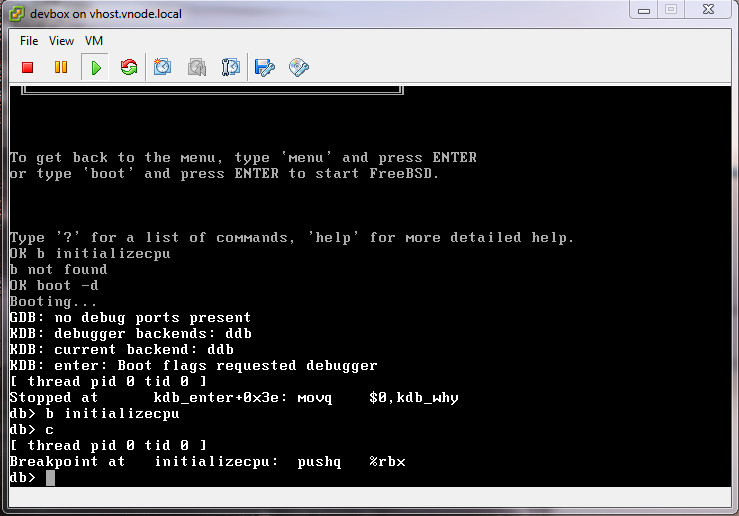Screen dimensions: 739x516
Task: Click the 'OK boot -d' line
Action: [x=54, y=286]
